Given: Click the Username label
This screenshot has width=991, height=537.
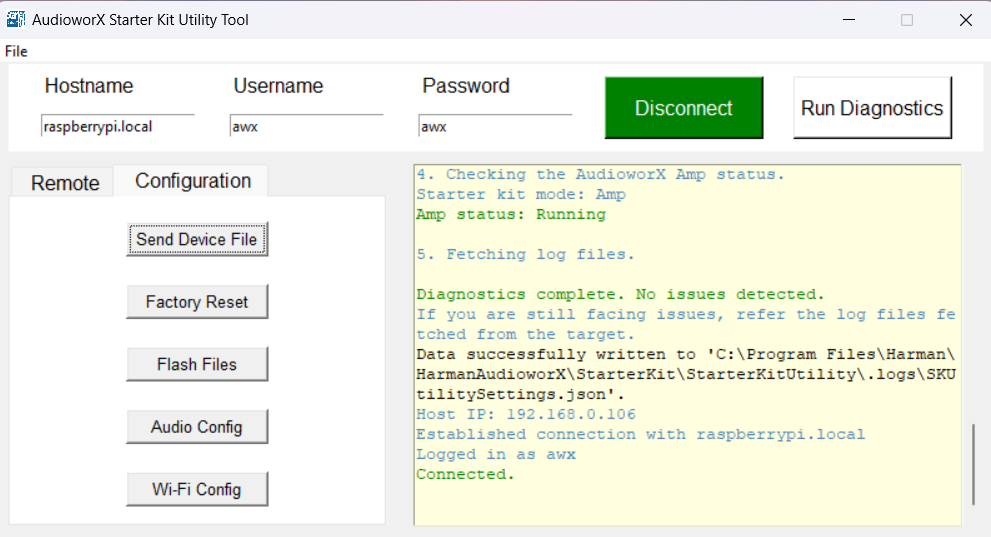Looking at the screenshot, I should click(x=278, y=86).
